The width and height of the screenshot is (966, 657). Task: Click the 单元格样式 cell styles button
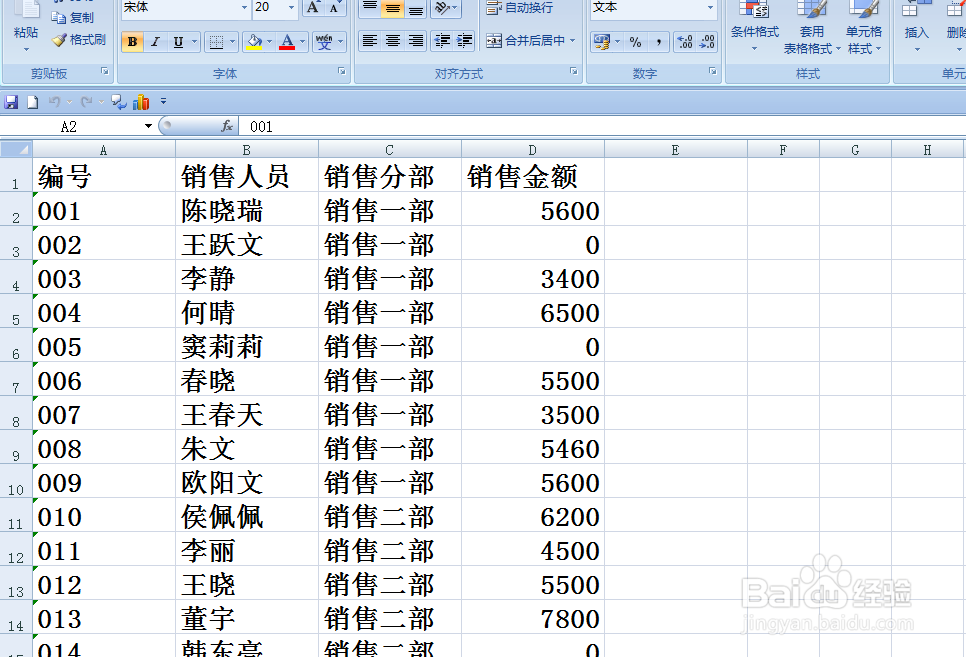tap(864, 30)
